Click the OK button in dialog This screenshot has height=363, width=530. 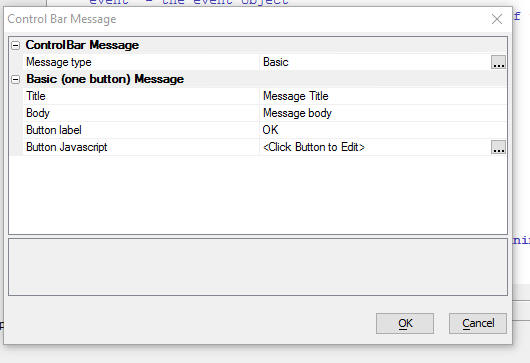pyautogui.click(x=405, y=323)
